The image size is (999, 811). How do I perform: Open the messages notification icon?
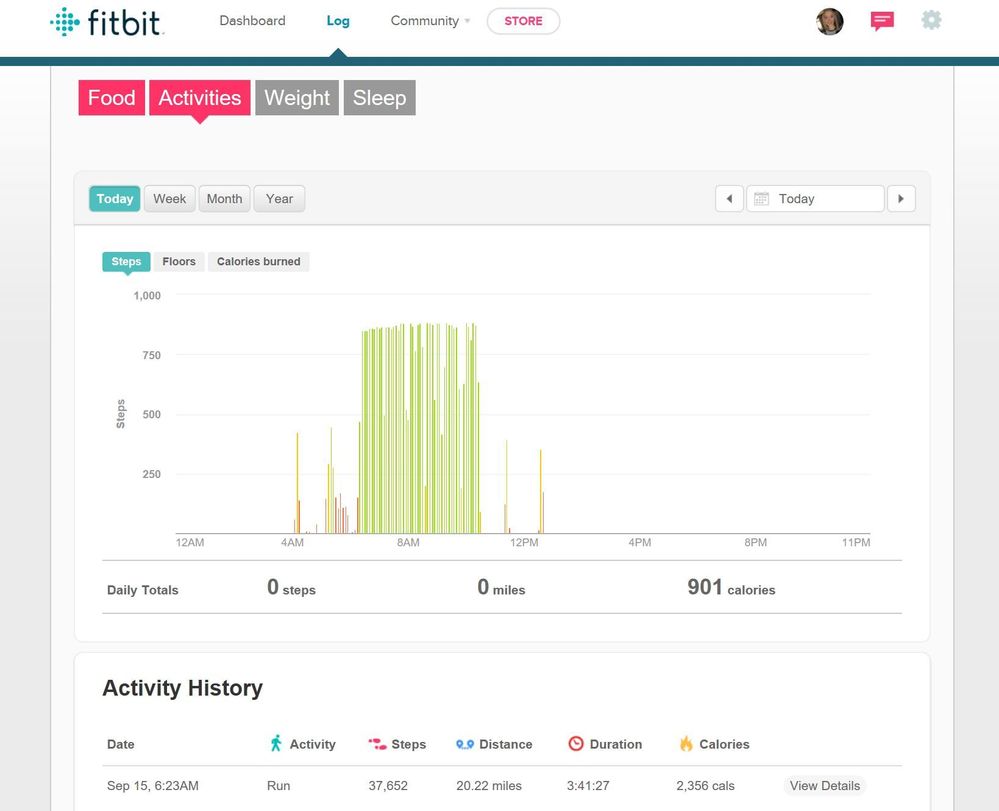pos(881,21)
